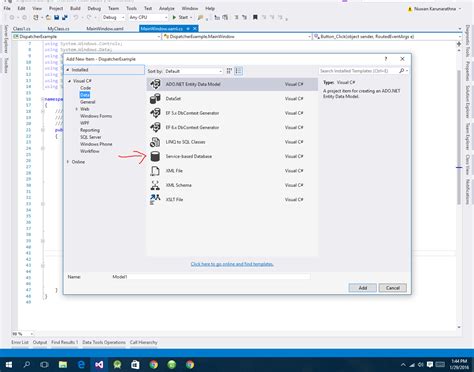
Task: Start debugging with the green Start button
Action: [x=180, y=17]
